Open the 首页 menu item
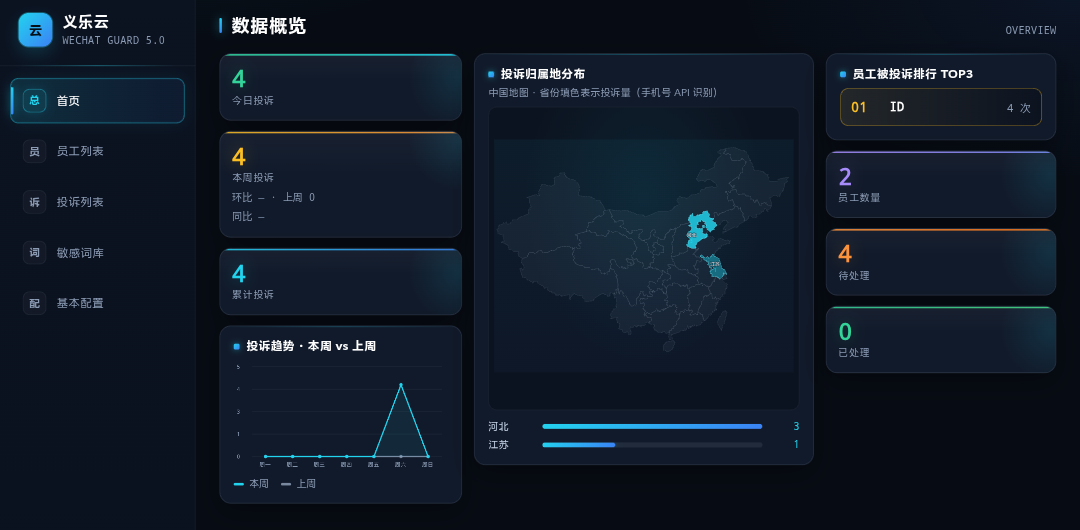 [x=98, y=101]
